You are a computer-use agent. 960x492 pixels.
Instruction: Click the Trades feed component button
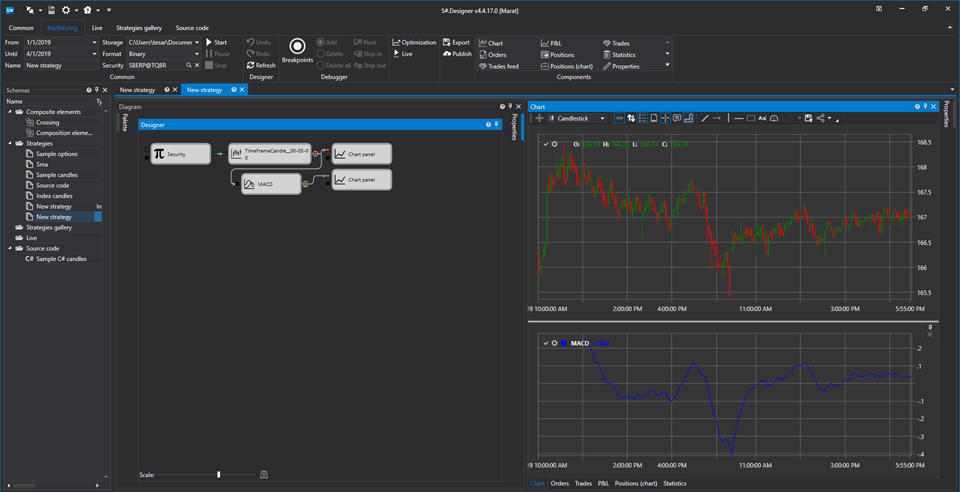tap(499, 66)
